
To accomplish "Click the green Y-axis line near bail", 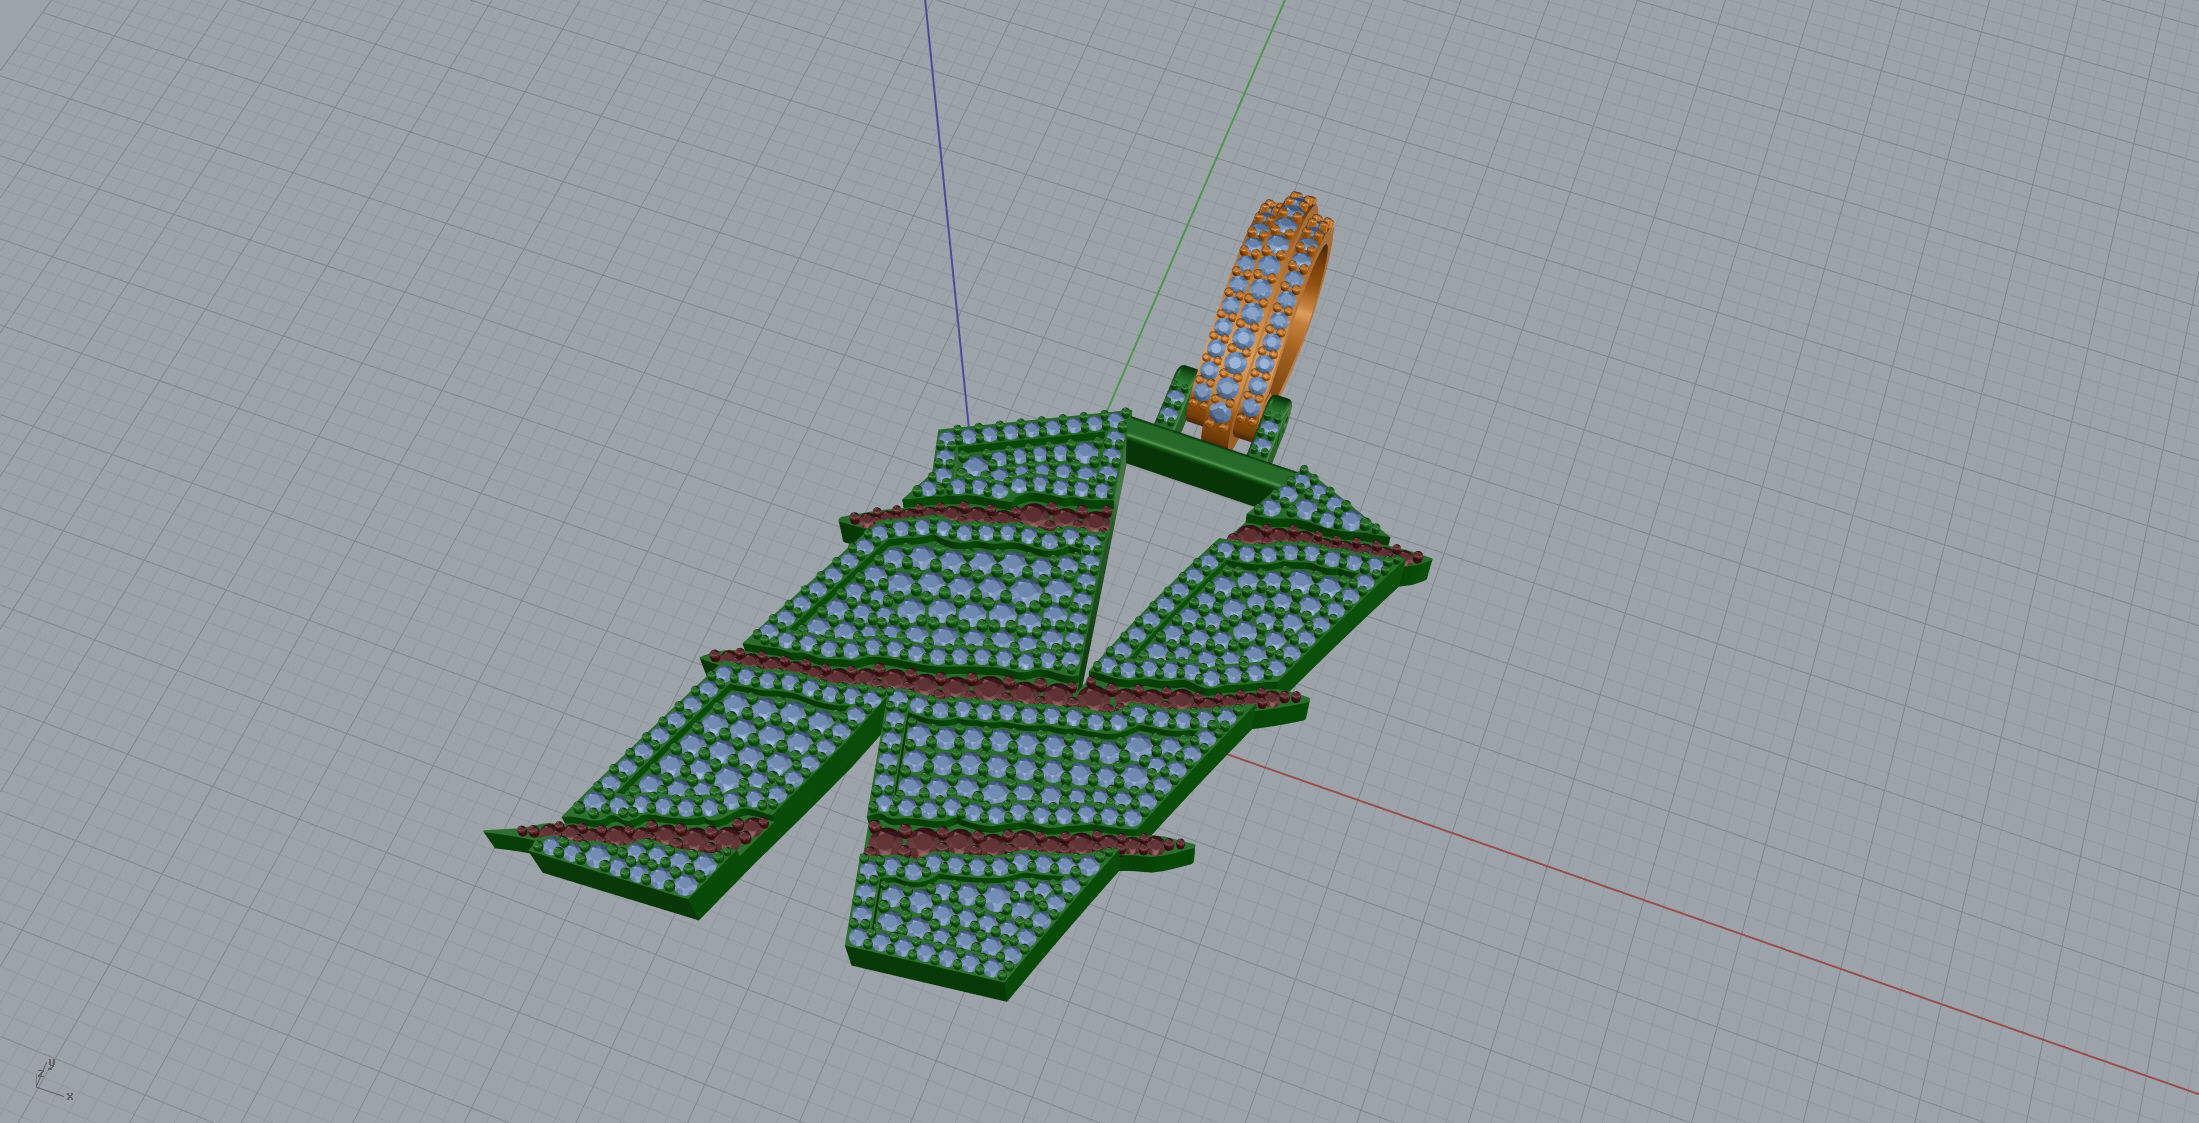I will click(1196, 205).
